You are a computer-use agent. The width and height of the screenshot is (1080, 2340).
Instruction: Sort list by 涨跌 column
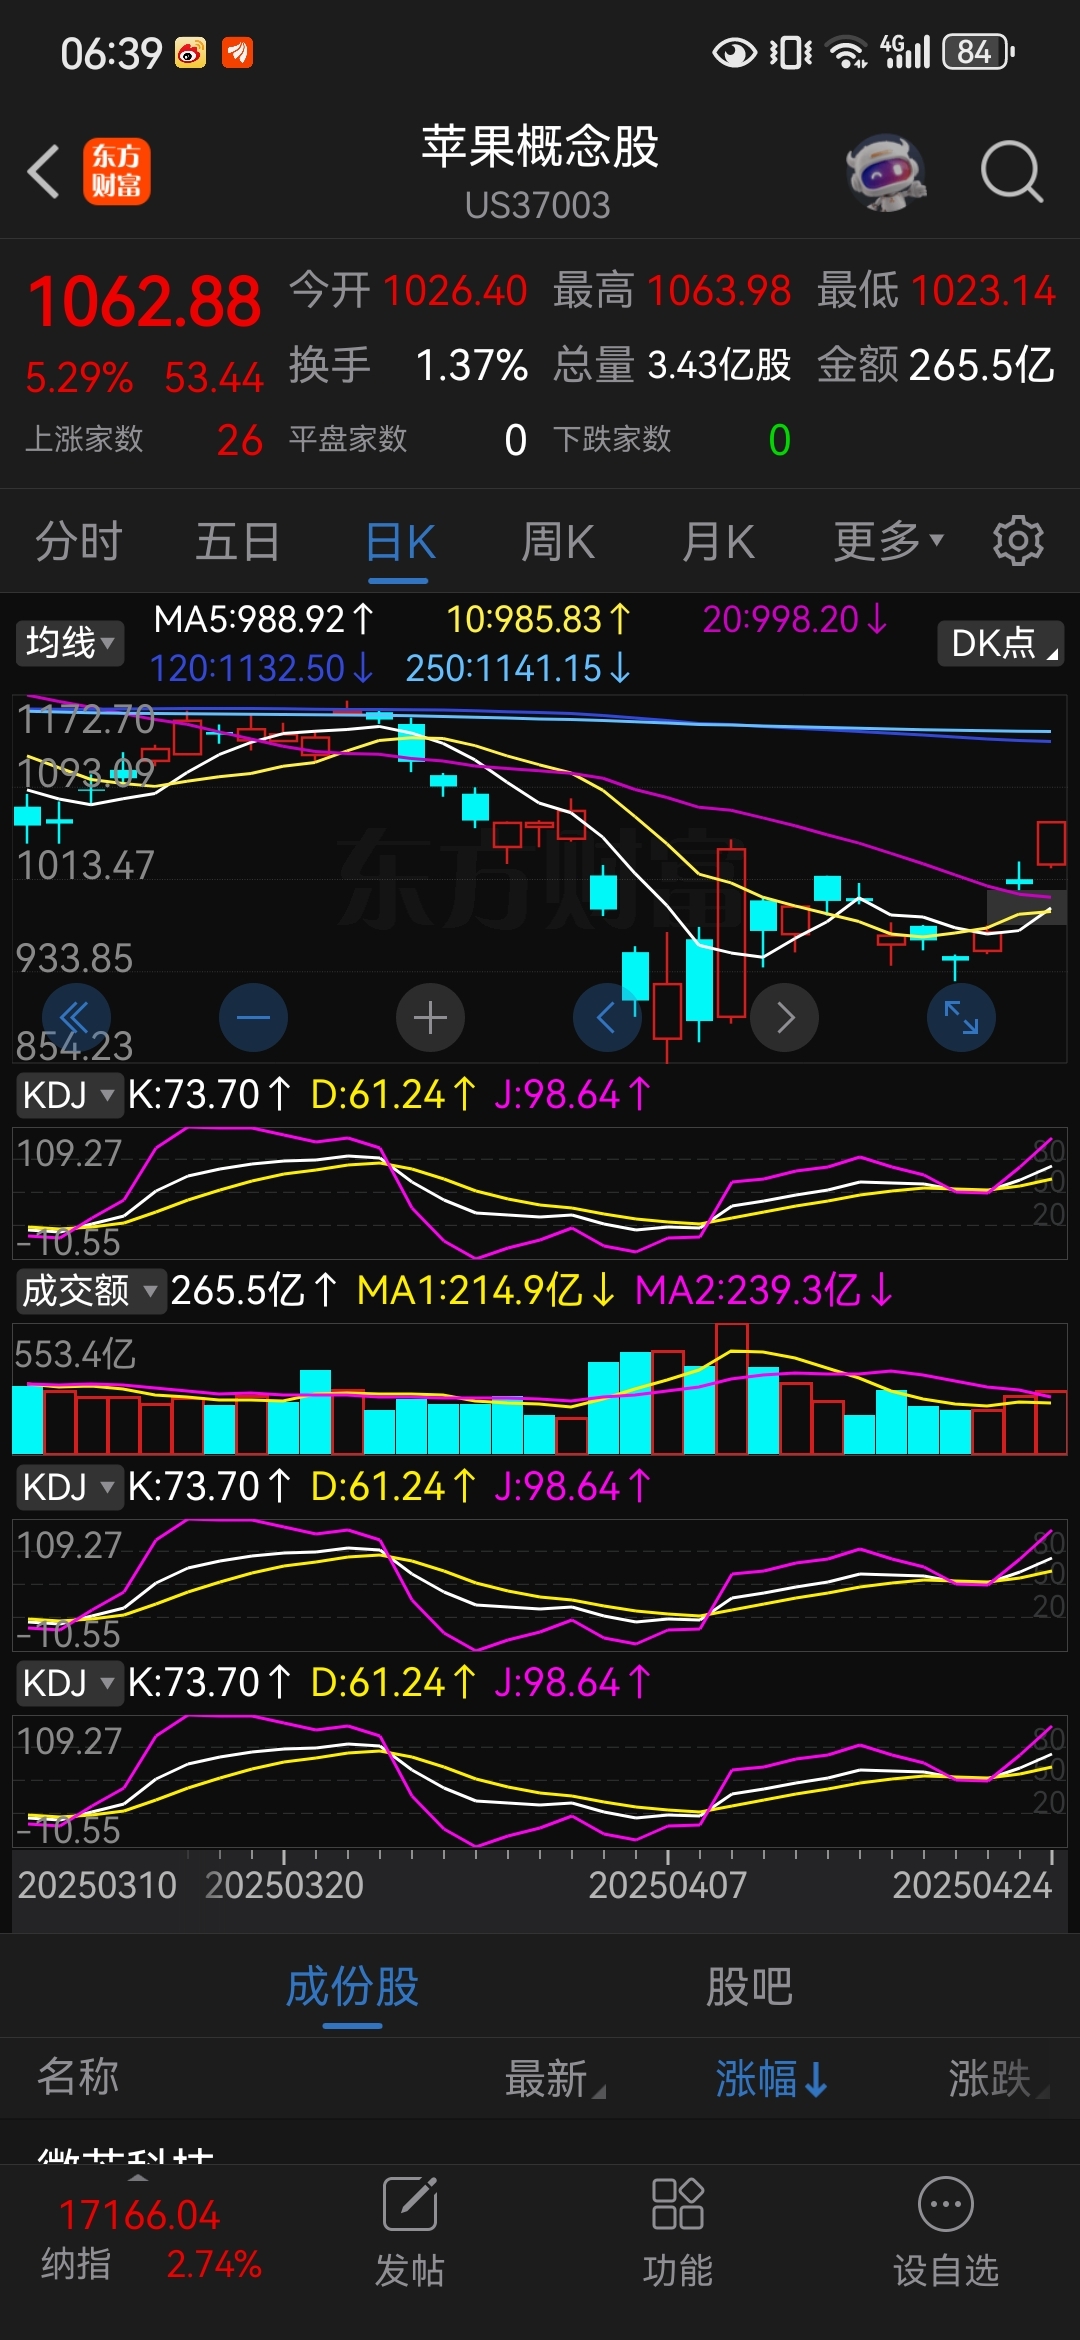[x=998, y=2079]
